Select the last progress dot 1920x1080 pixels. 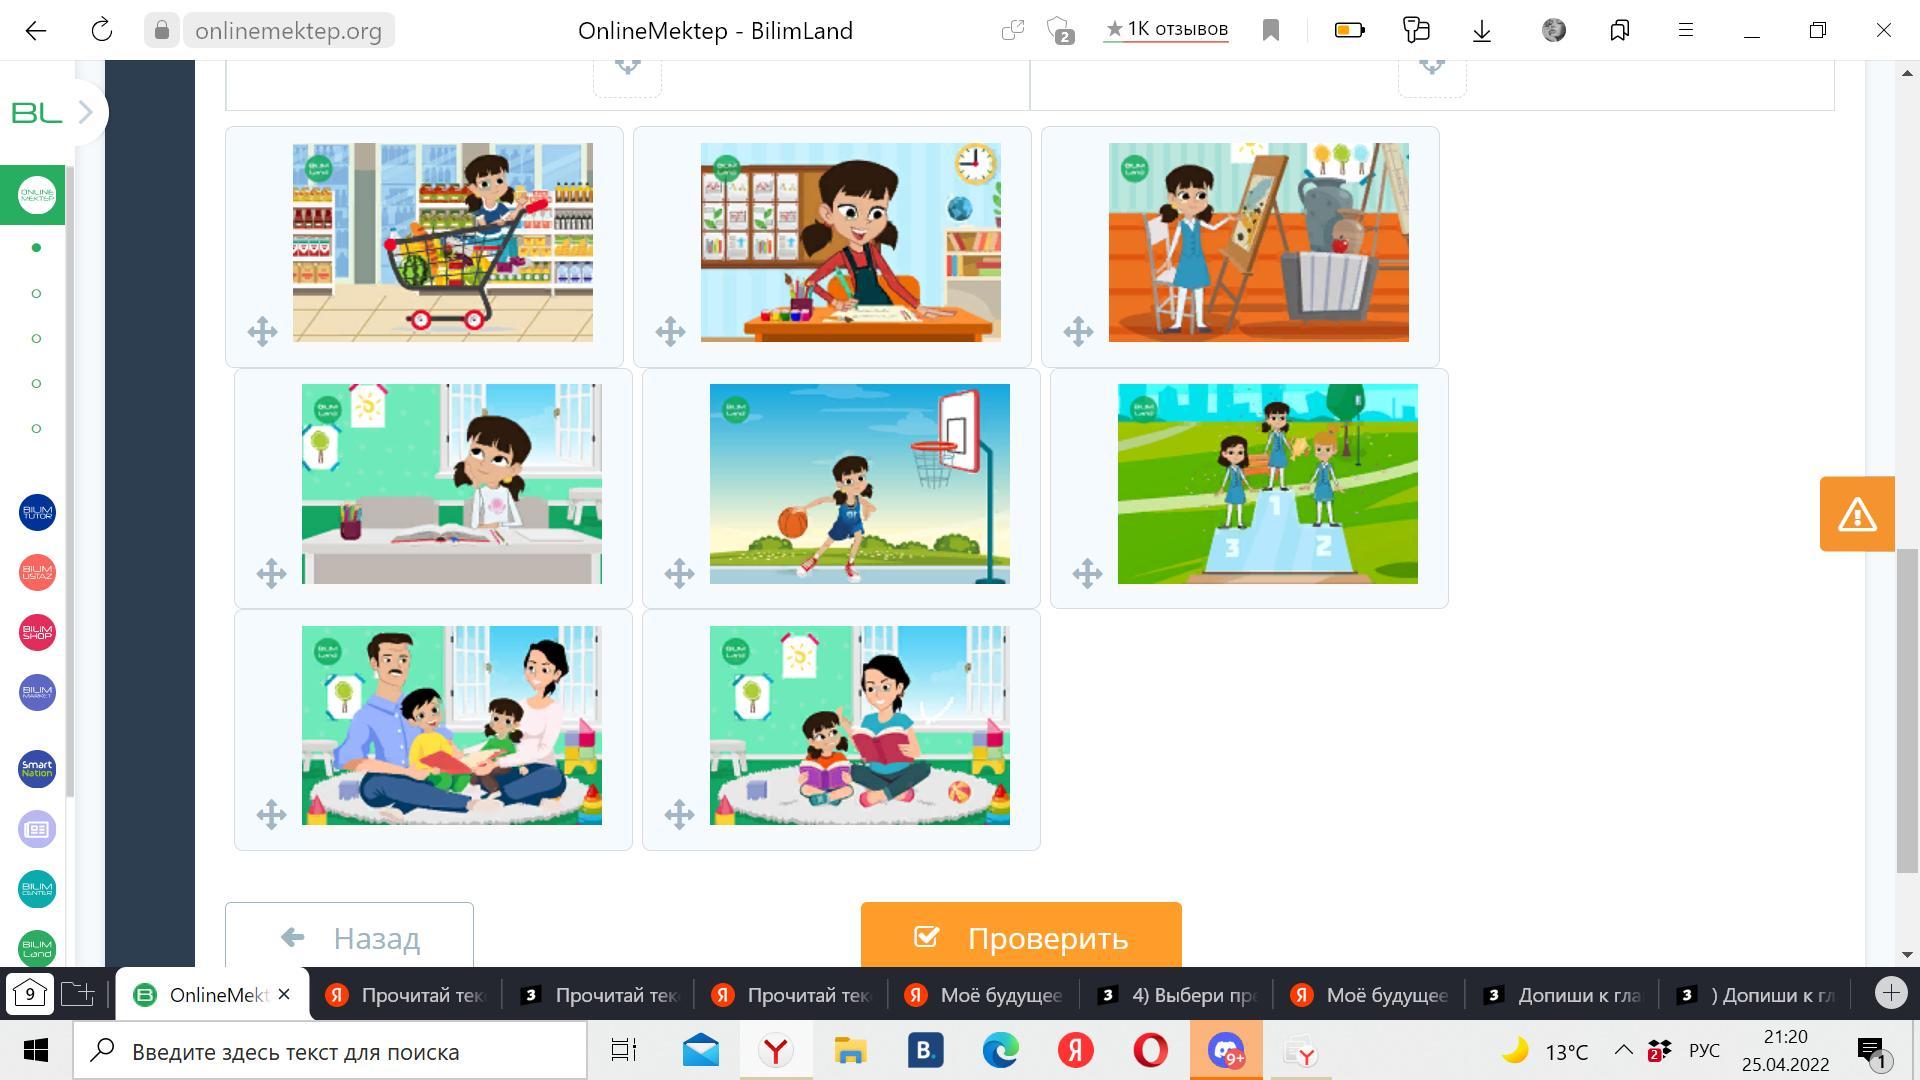pyautogui.click(x=37, y=428)
